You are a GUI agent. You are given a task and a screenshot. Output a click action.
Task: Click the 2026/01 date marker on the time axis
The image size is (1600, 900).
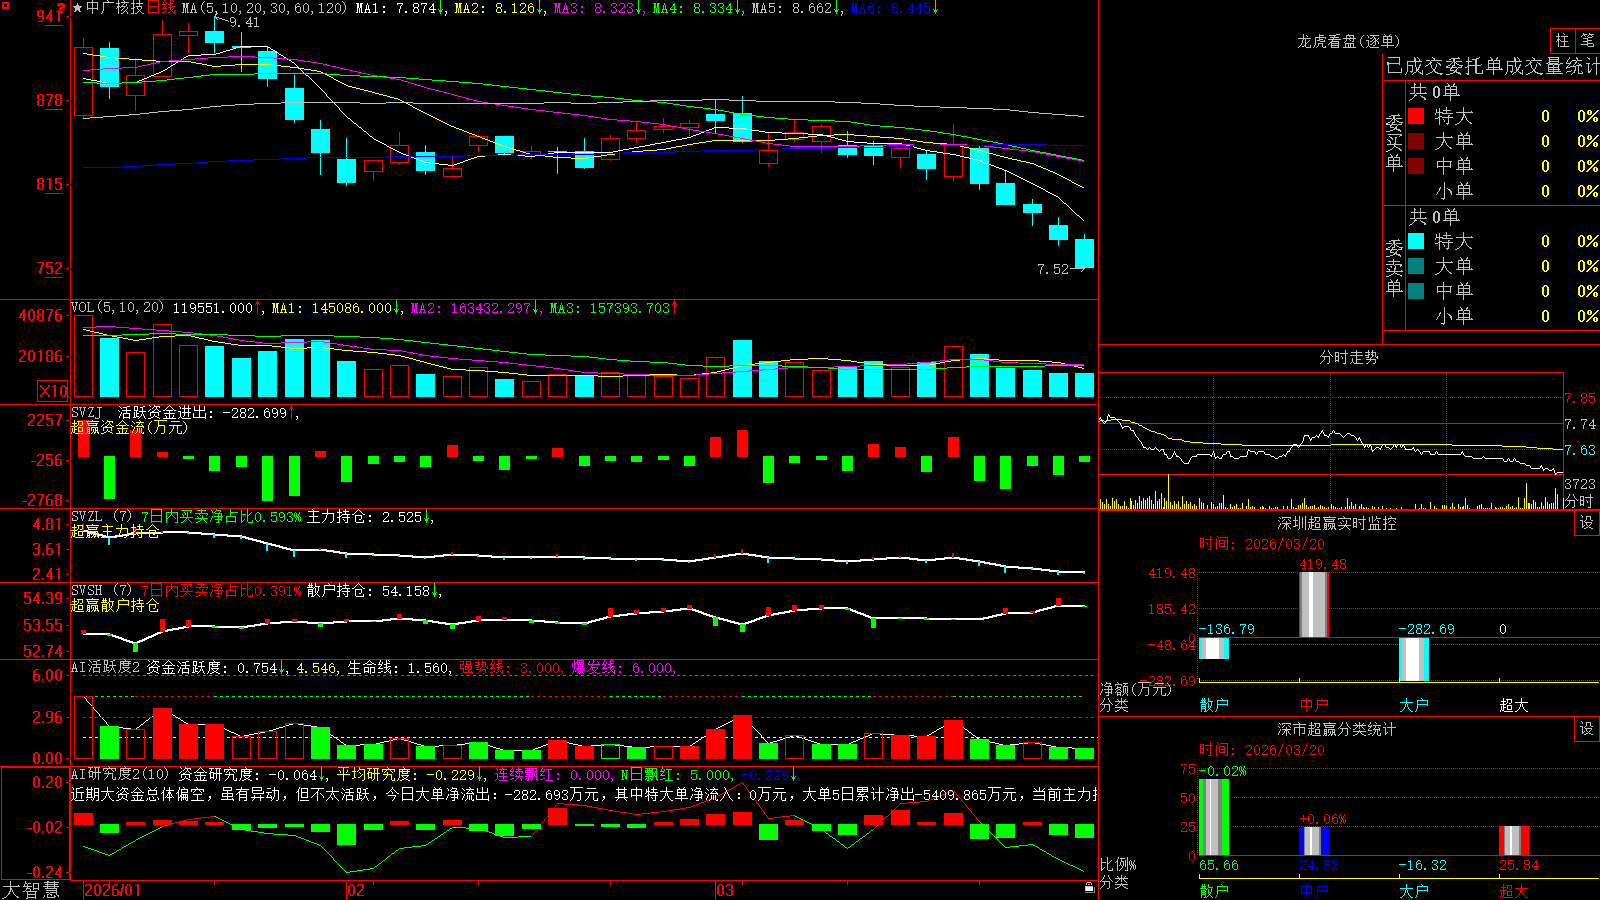pyautogui.click(x=113, y=890)
